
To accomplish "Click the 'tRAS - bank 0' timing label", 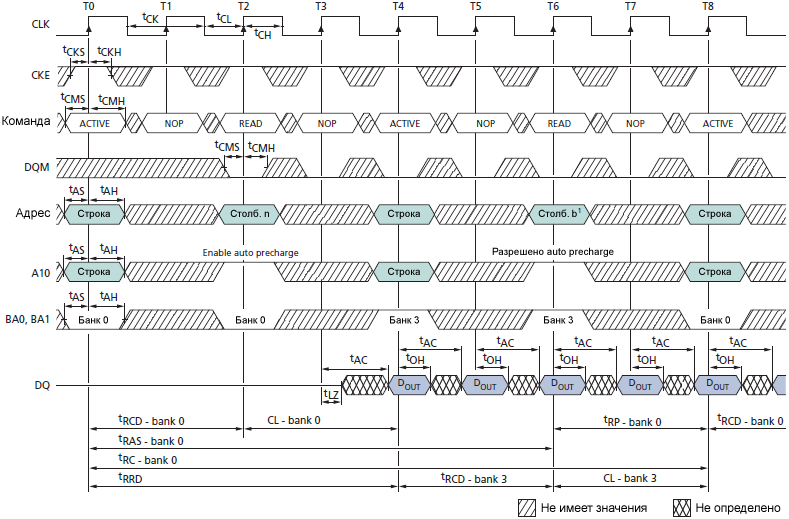I will (x=151, y=440).
